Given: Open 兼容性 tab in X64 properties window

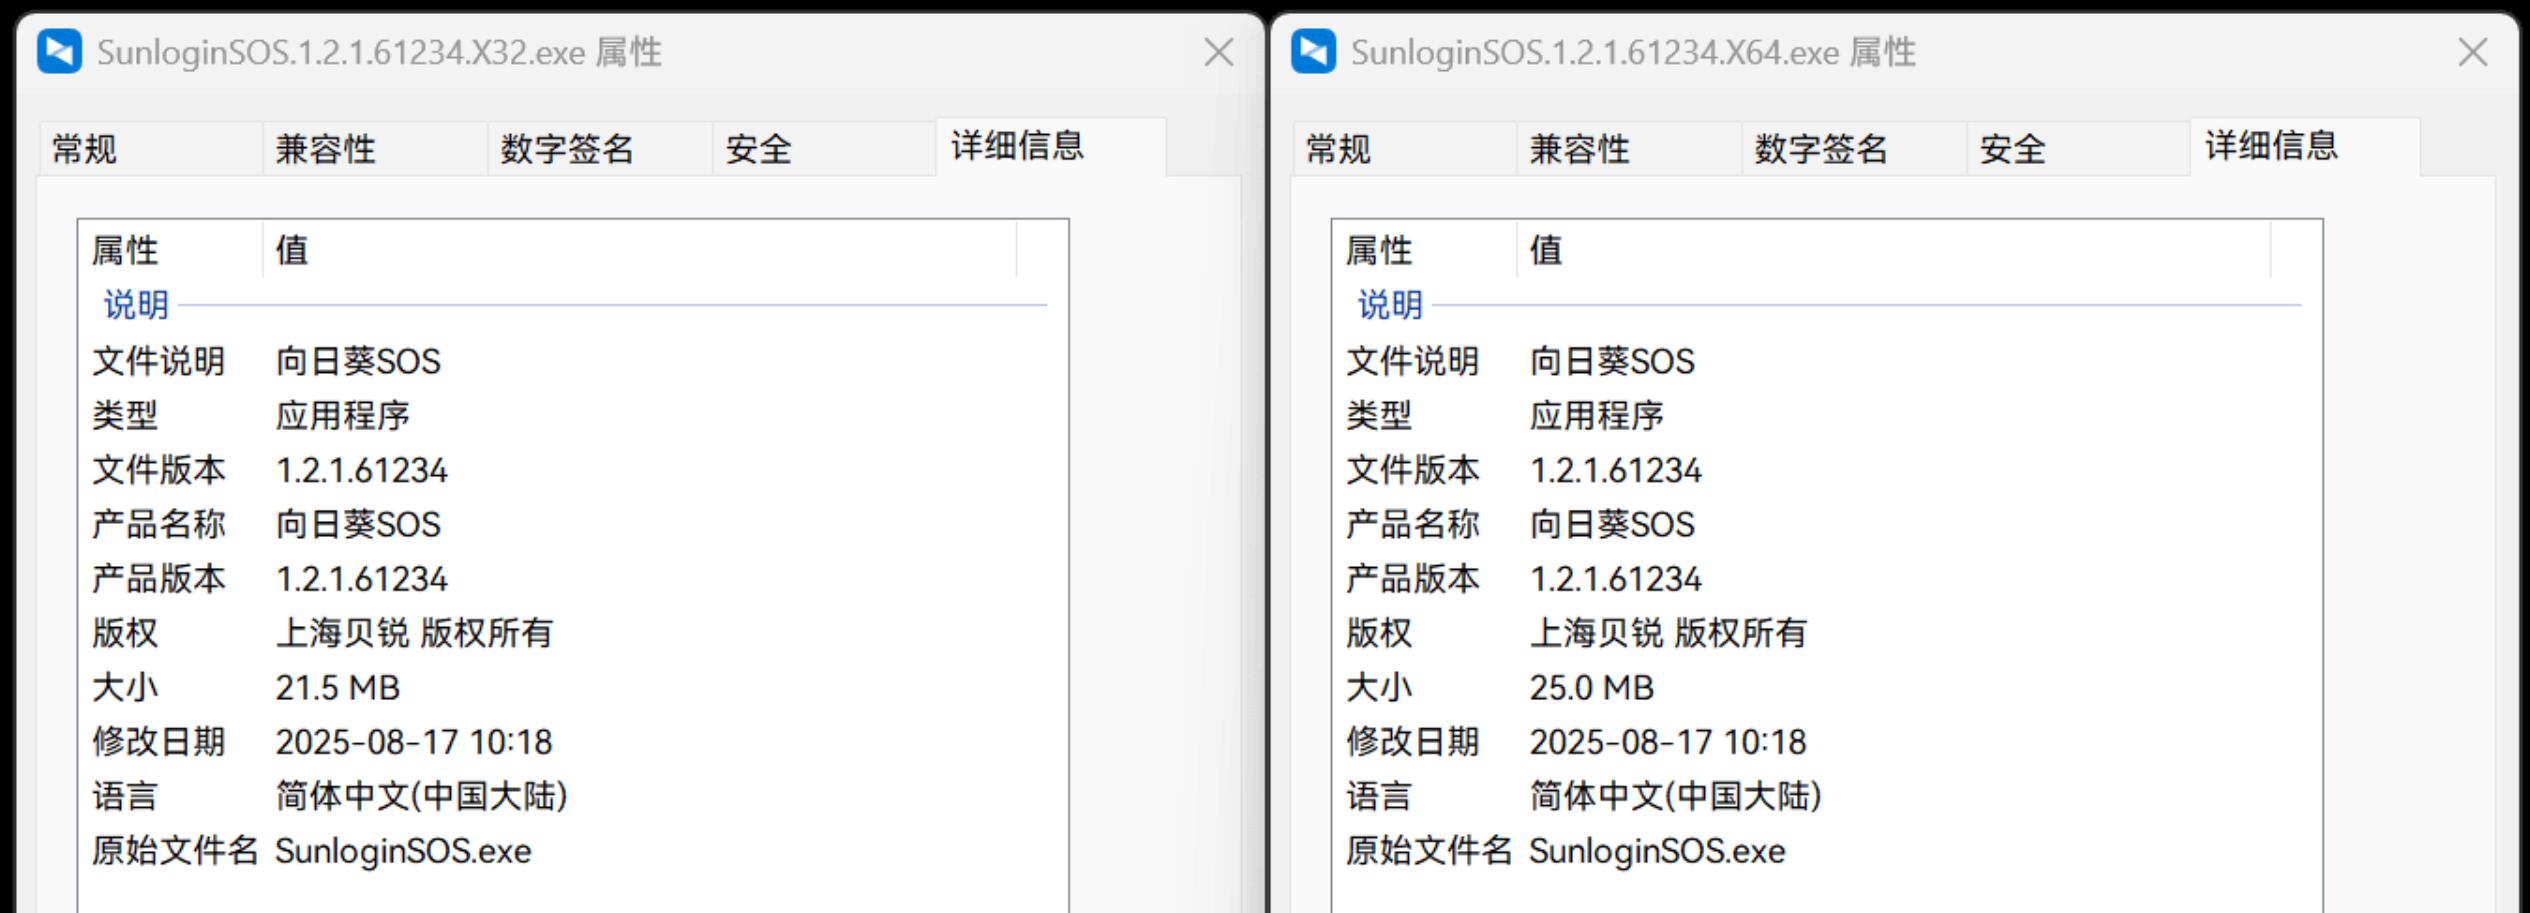Looking at the screenshot, I should [x=1629, y=149].
